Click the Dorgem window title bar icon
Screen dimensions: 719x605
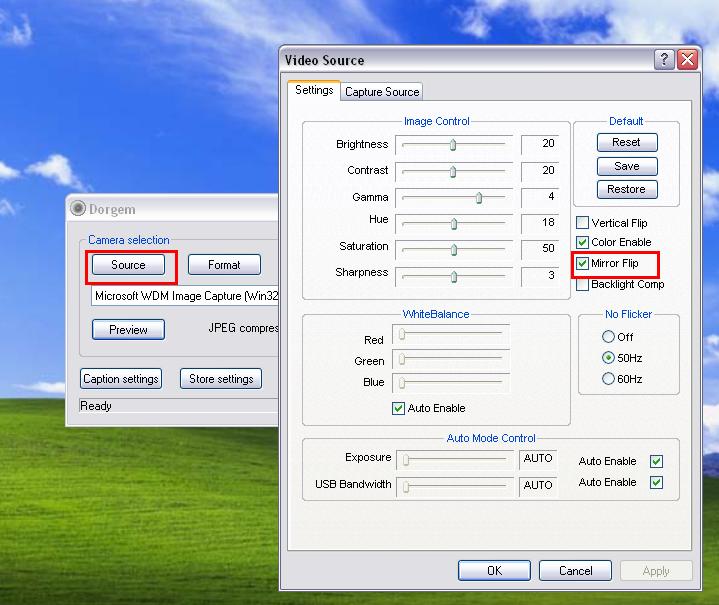click(x=78, y=208)
